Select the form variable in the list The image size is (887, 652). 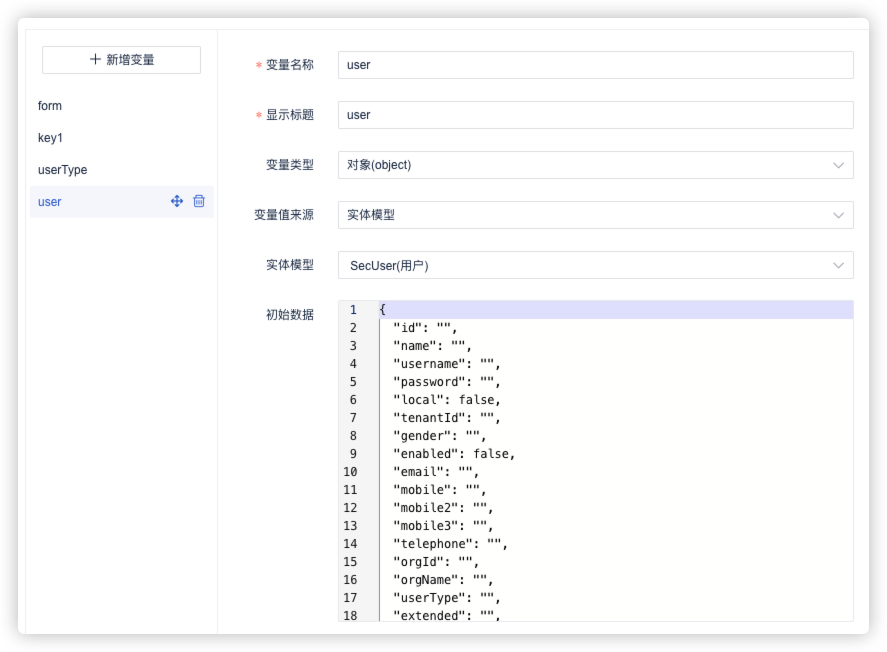pos(50,106)
